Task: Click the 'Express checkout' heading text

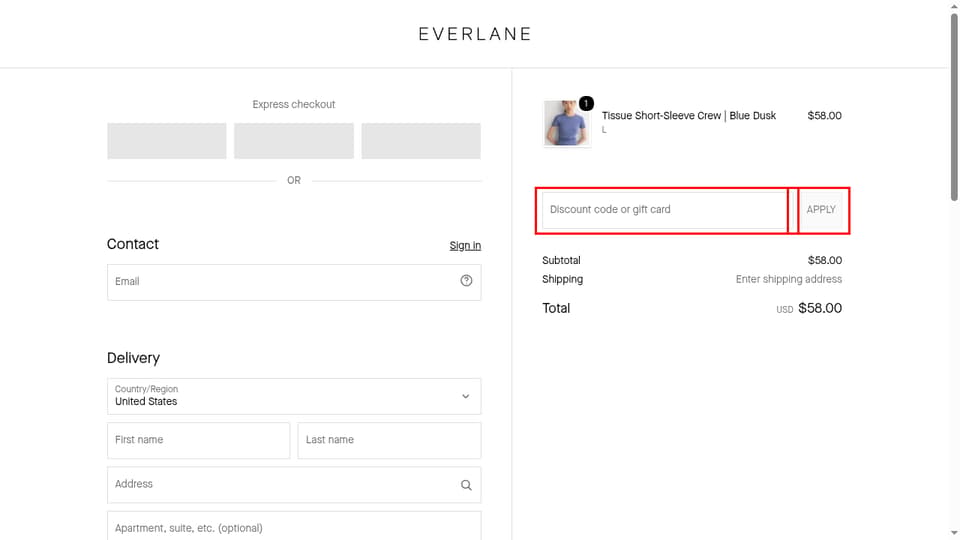Action: point(294,105)
